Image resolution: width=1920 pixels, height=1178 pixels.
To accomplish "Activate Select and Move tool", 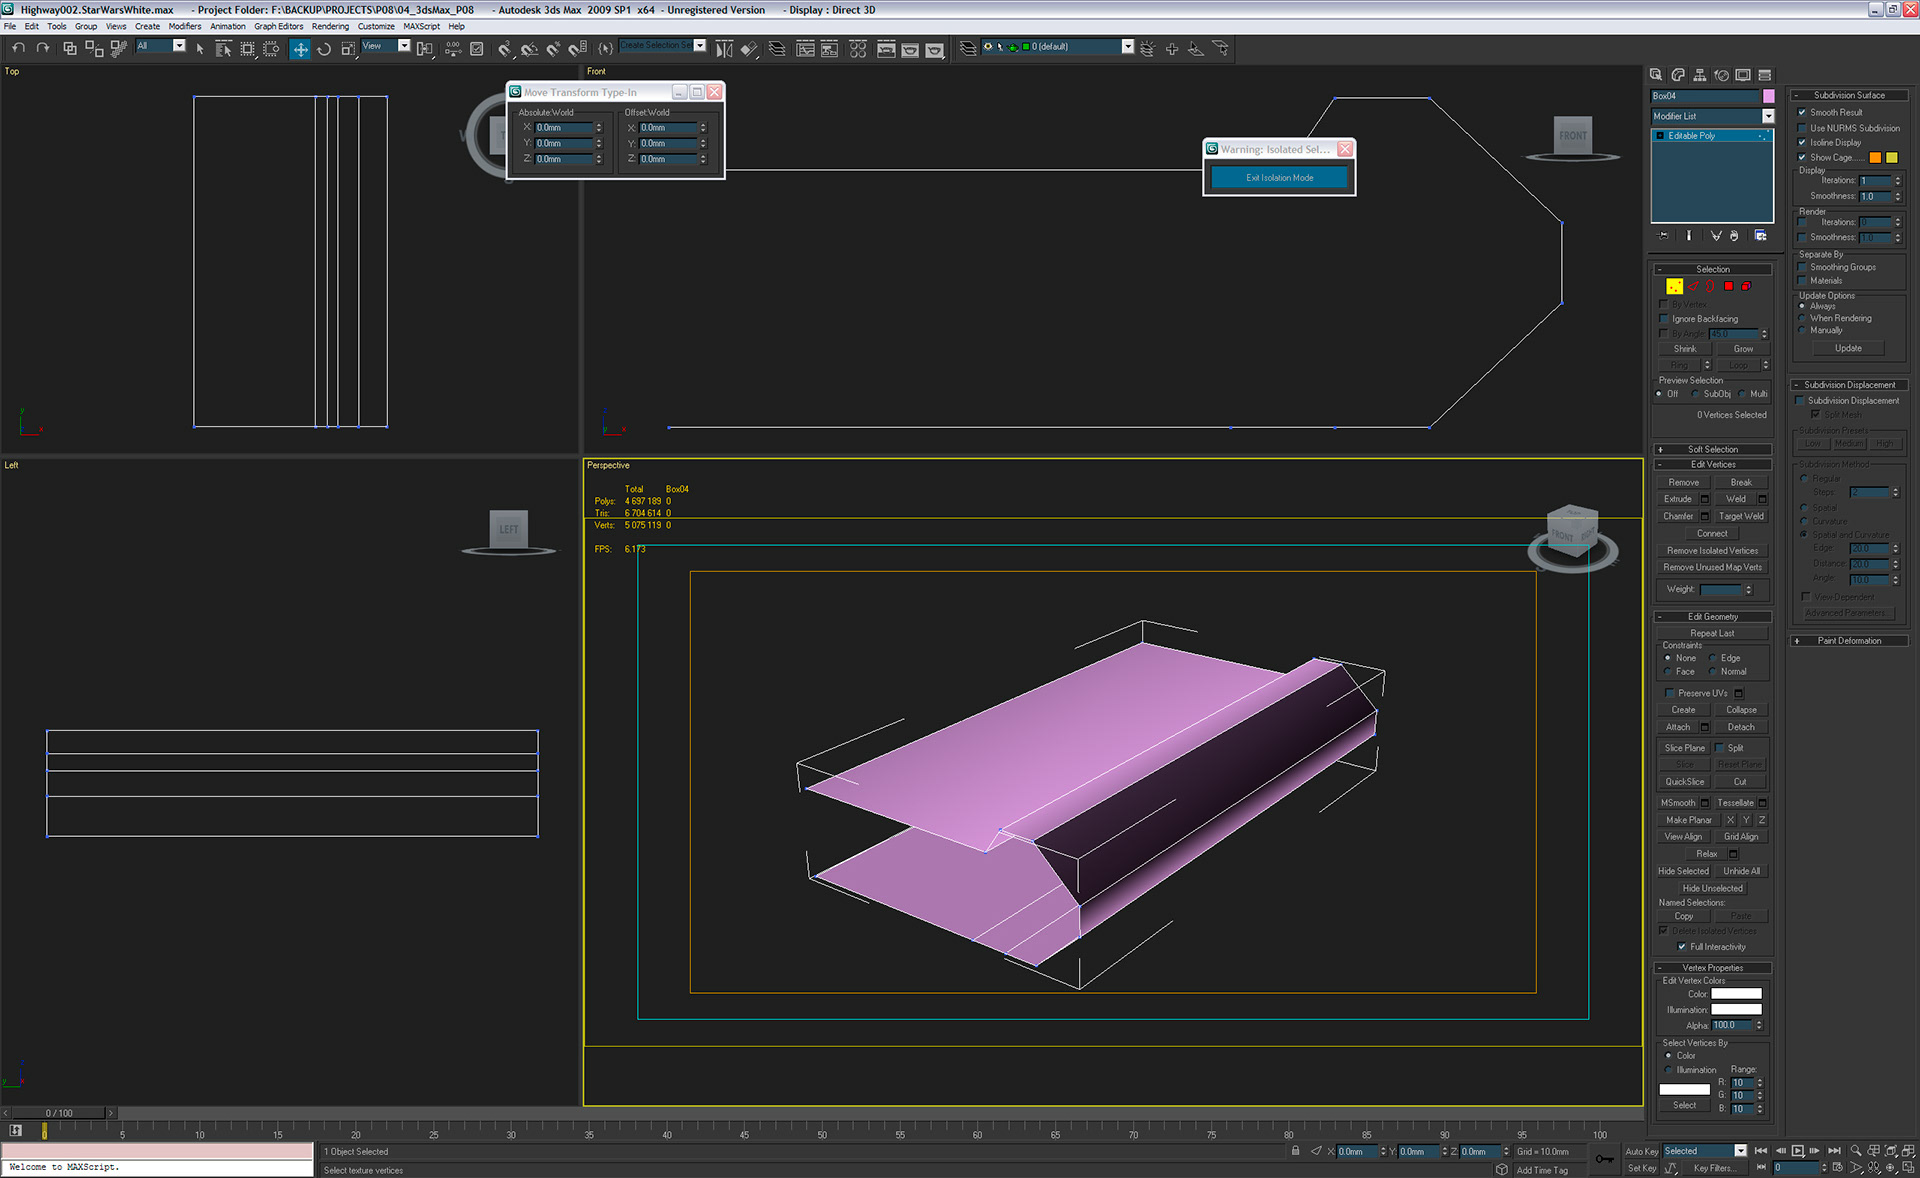I will 300,48.
